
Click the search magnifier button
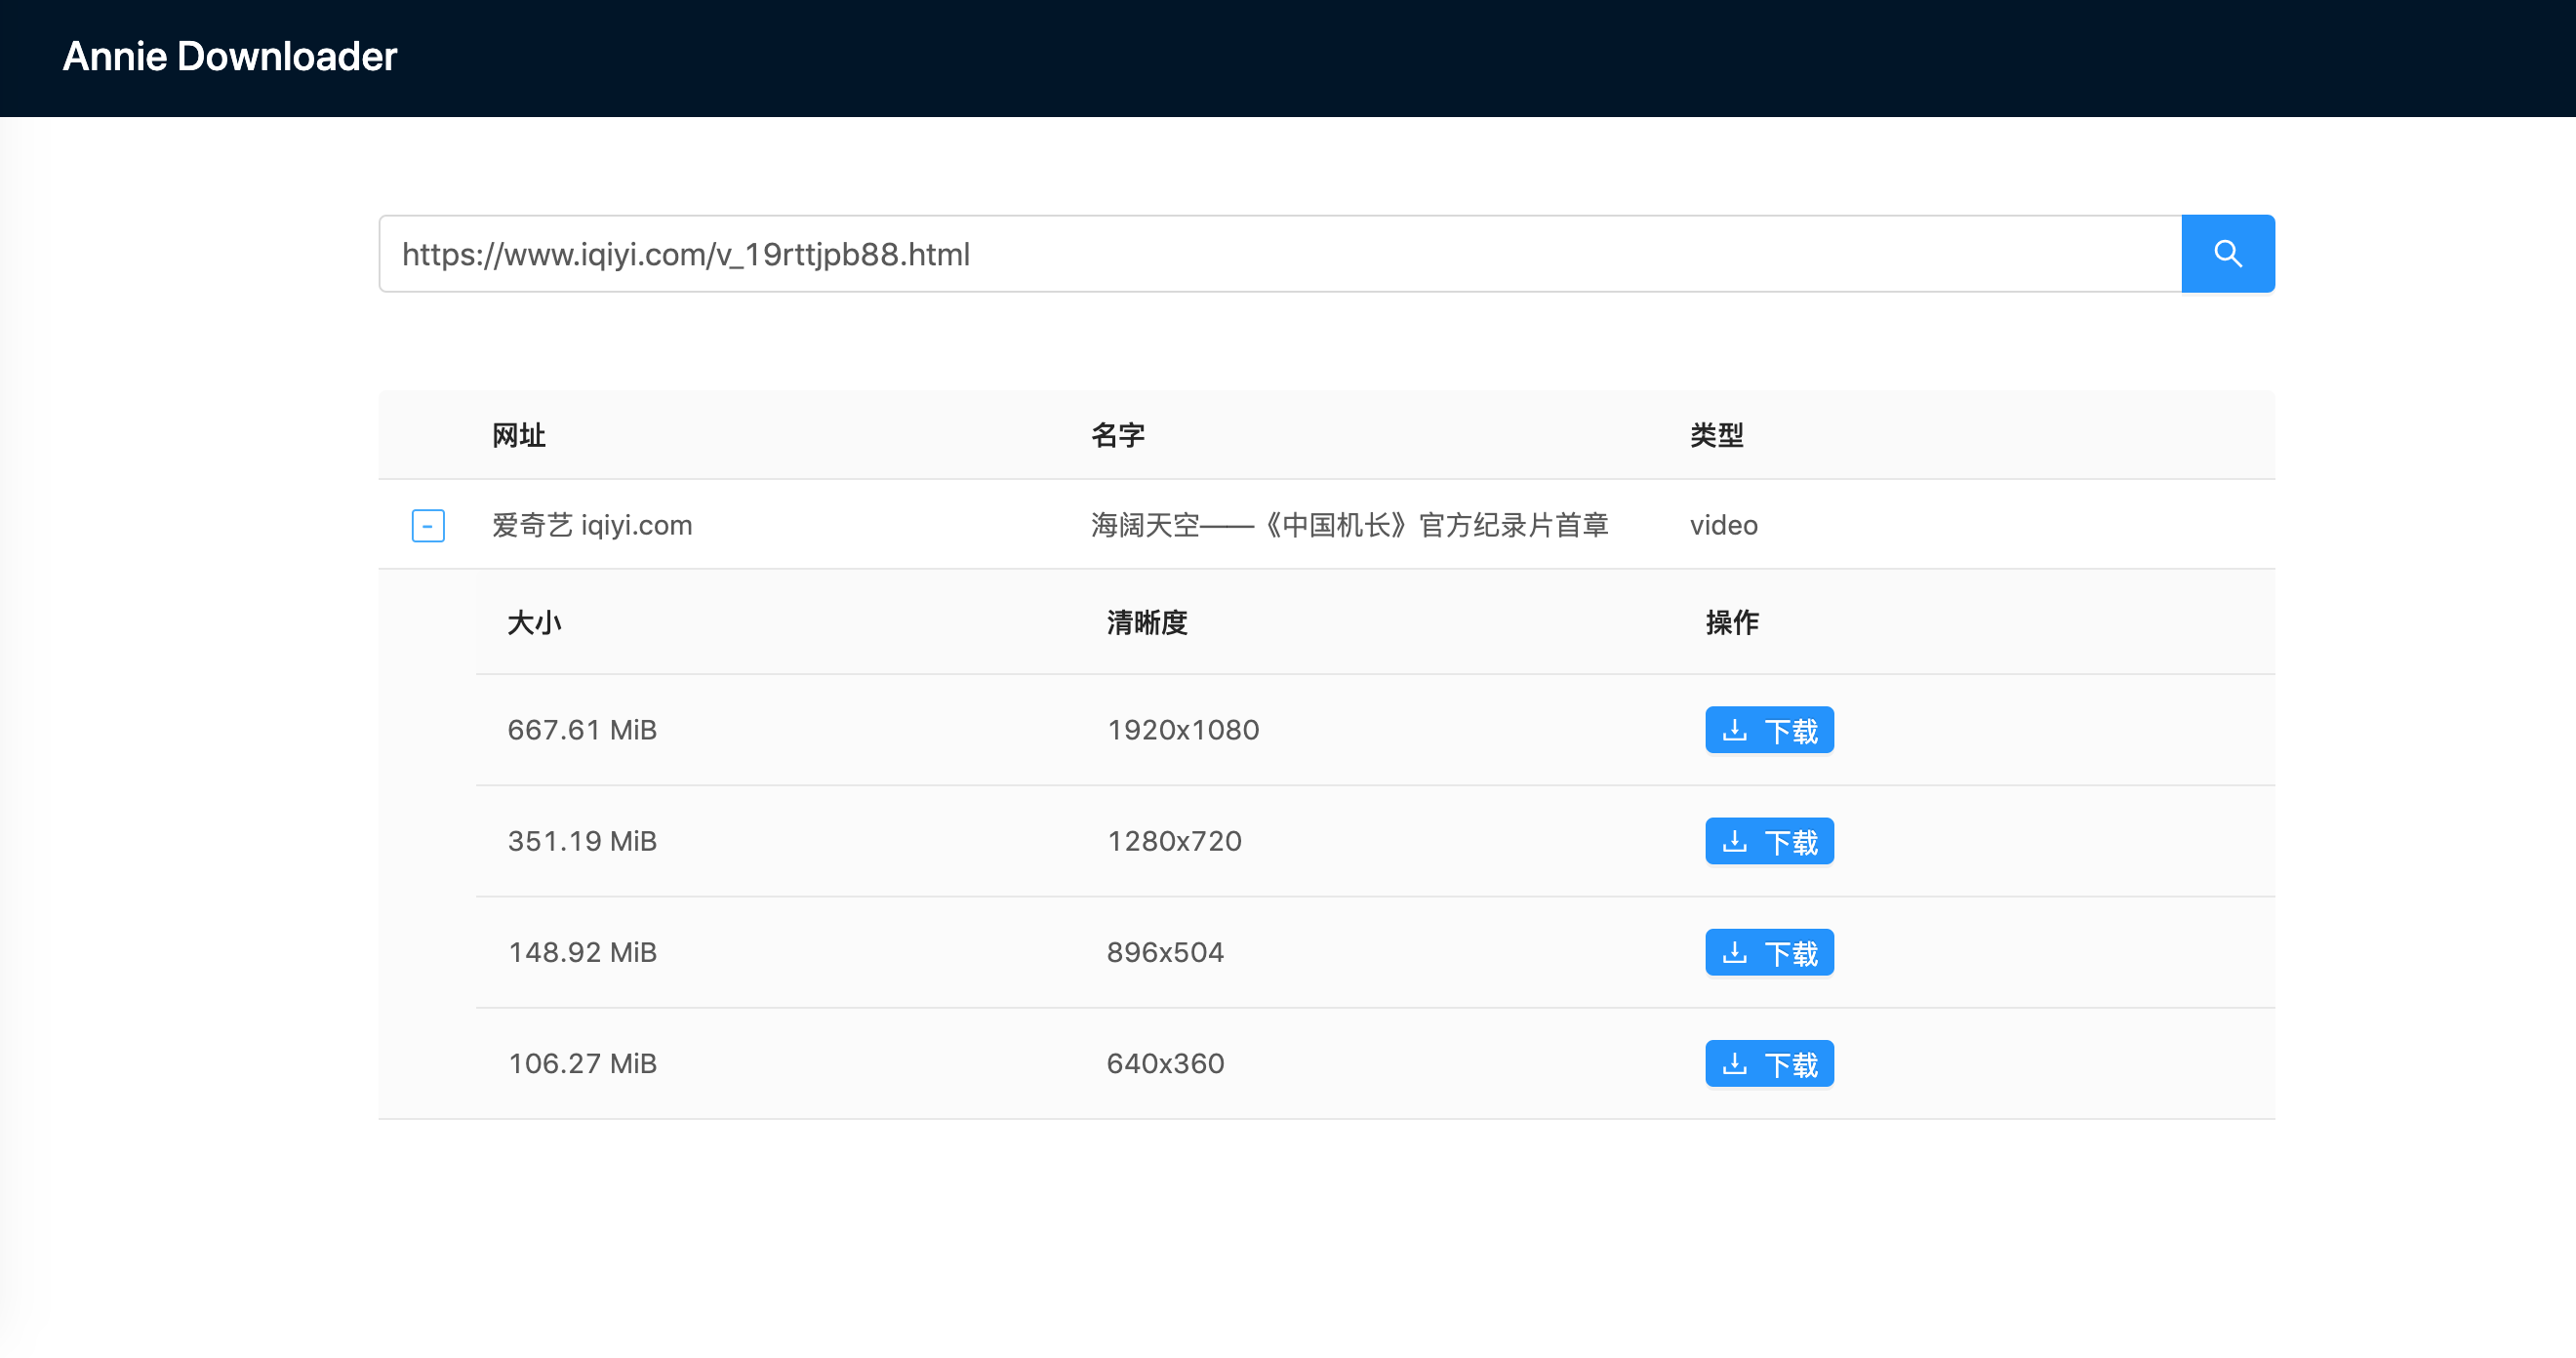pyautogui.click(x=2227, y=254)
